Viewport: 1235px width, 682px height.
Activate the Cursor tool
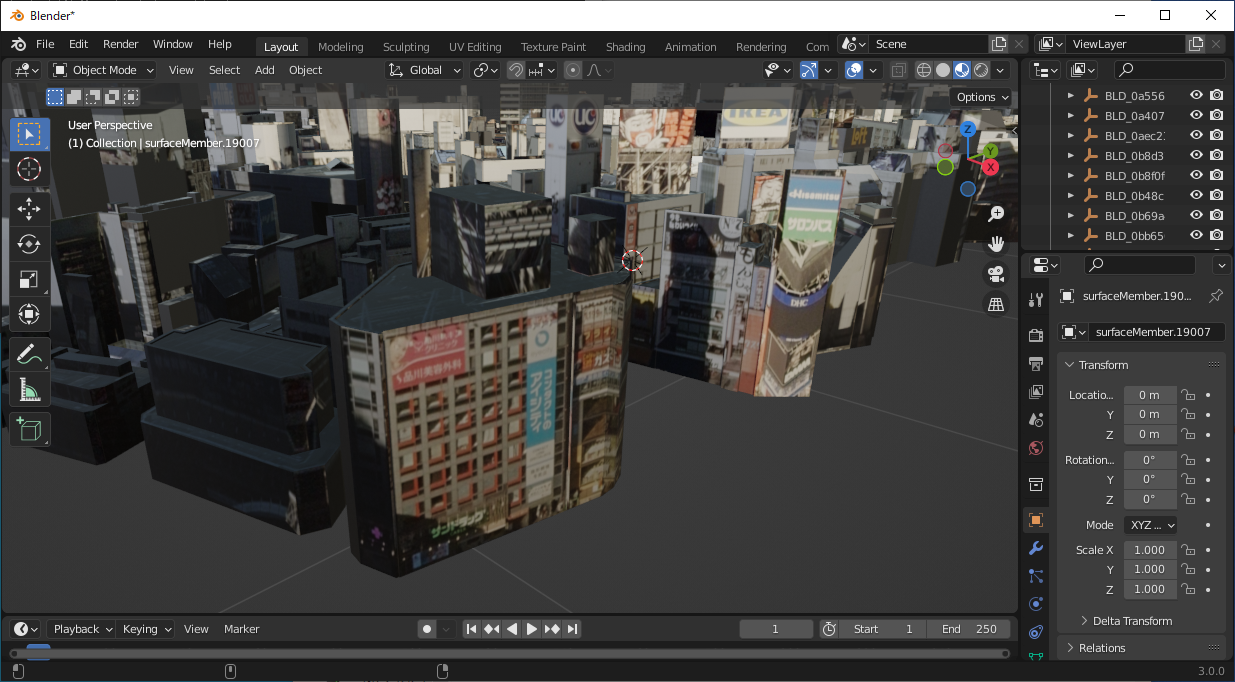30,169
